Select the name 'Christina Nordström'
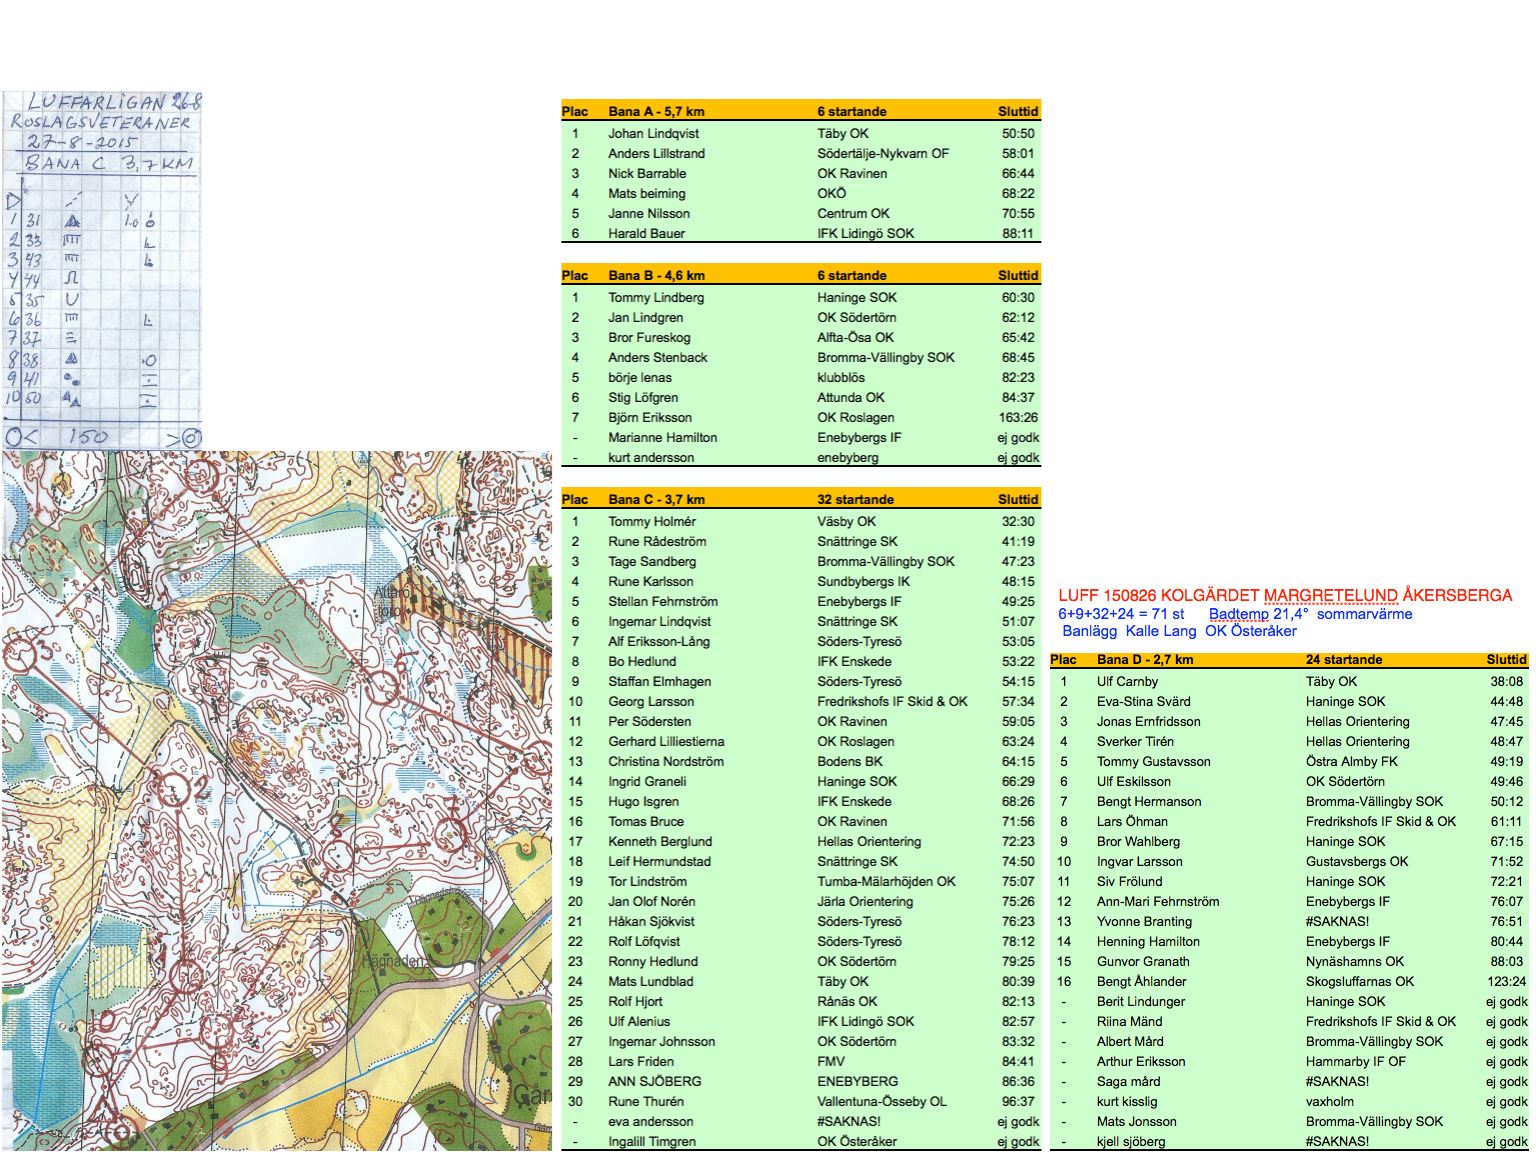This screenshot has height=1152, width=1536. click(x=666, y=761)
